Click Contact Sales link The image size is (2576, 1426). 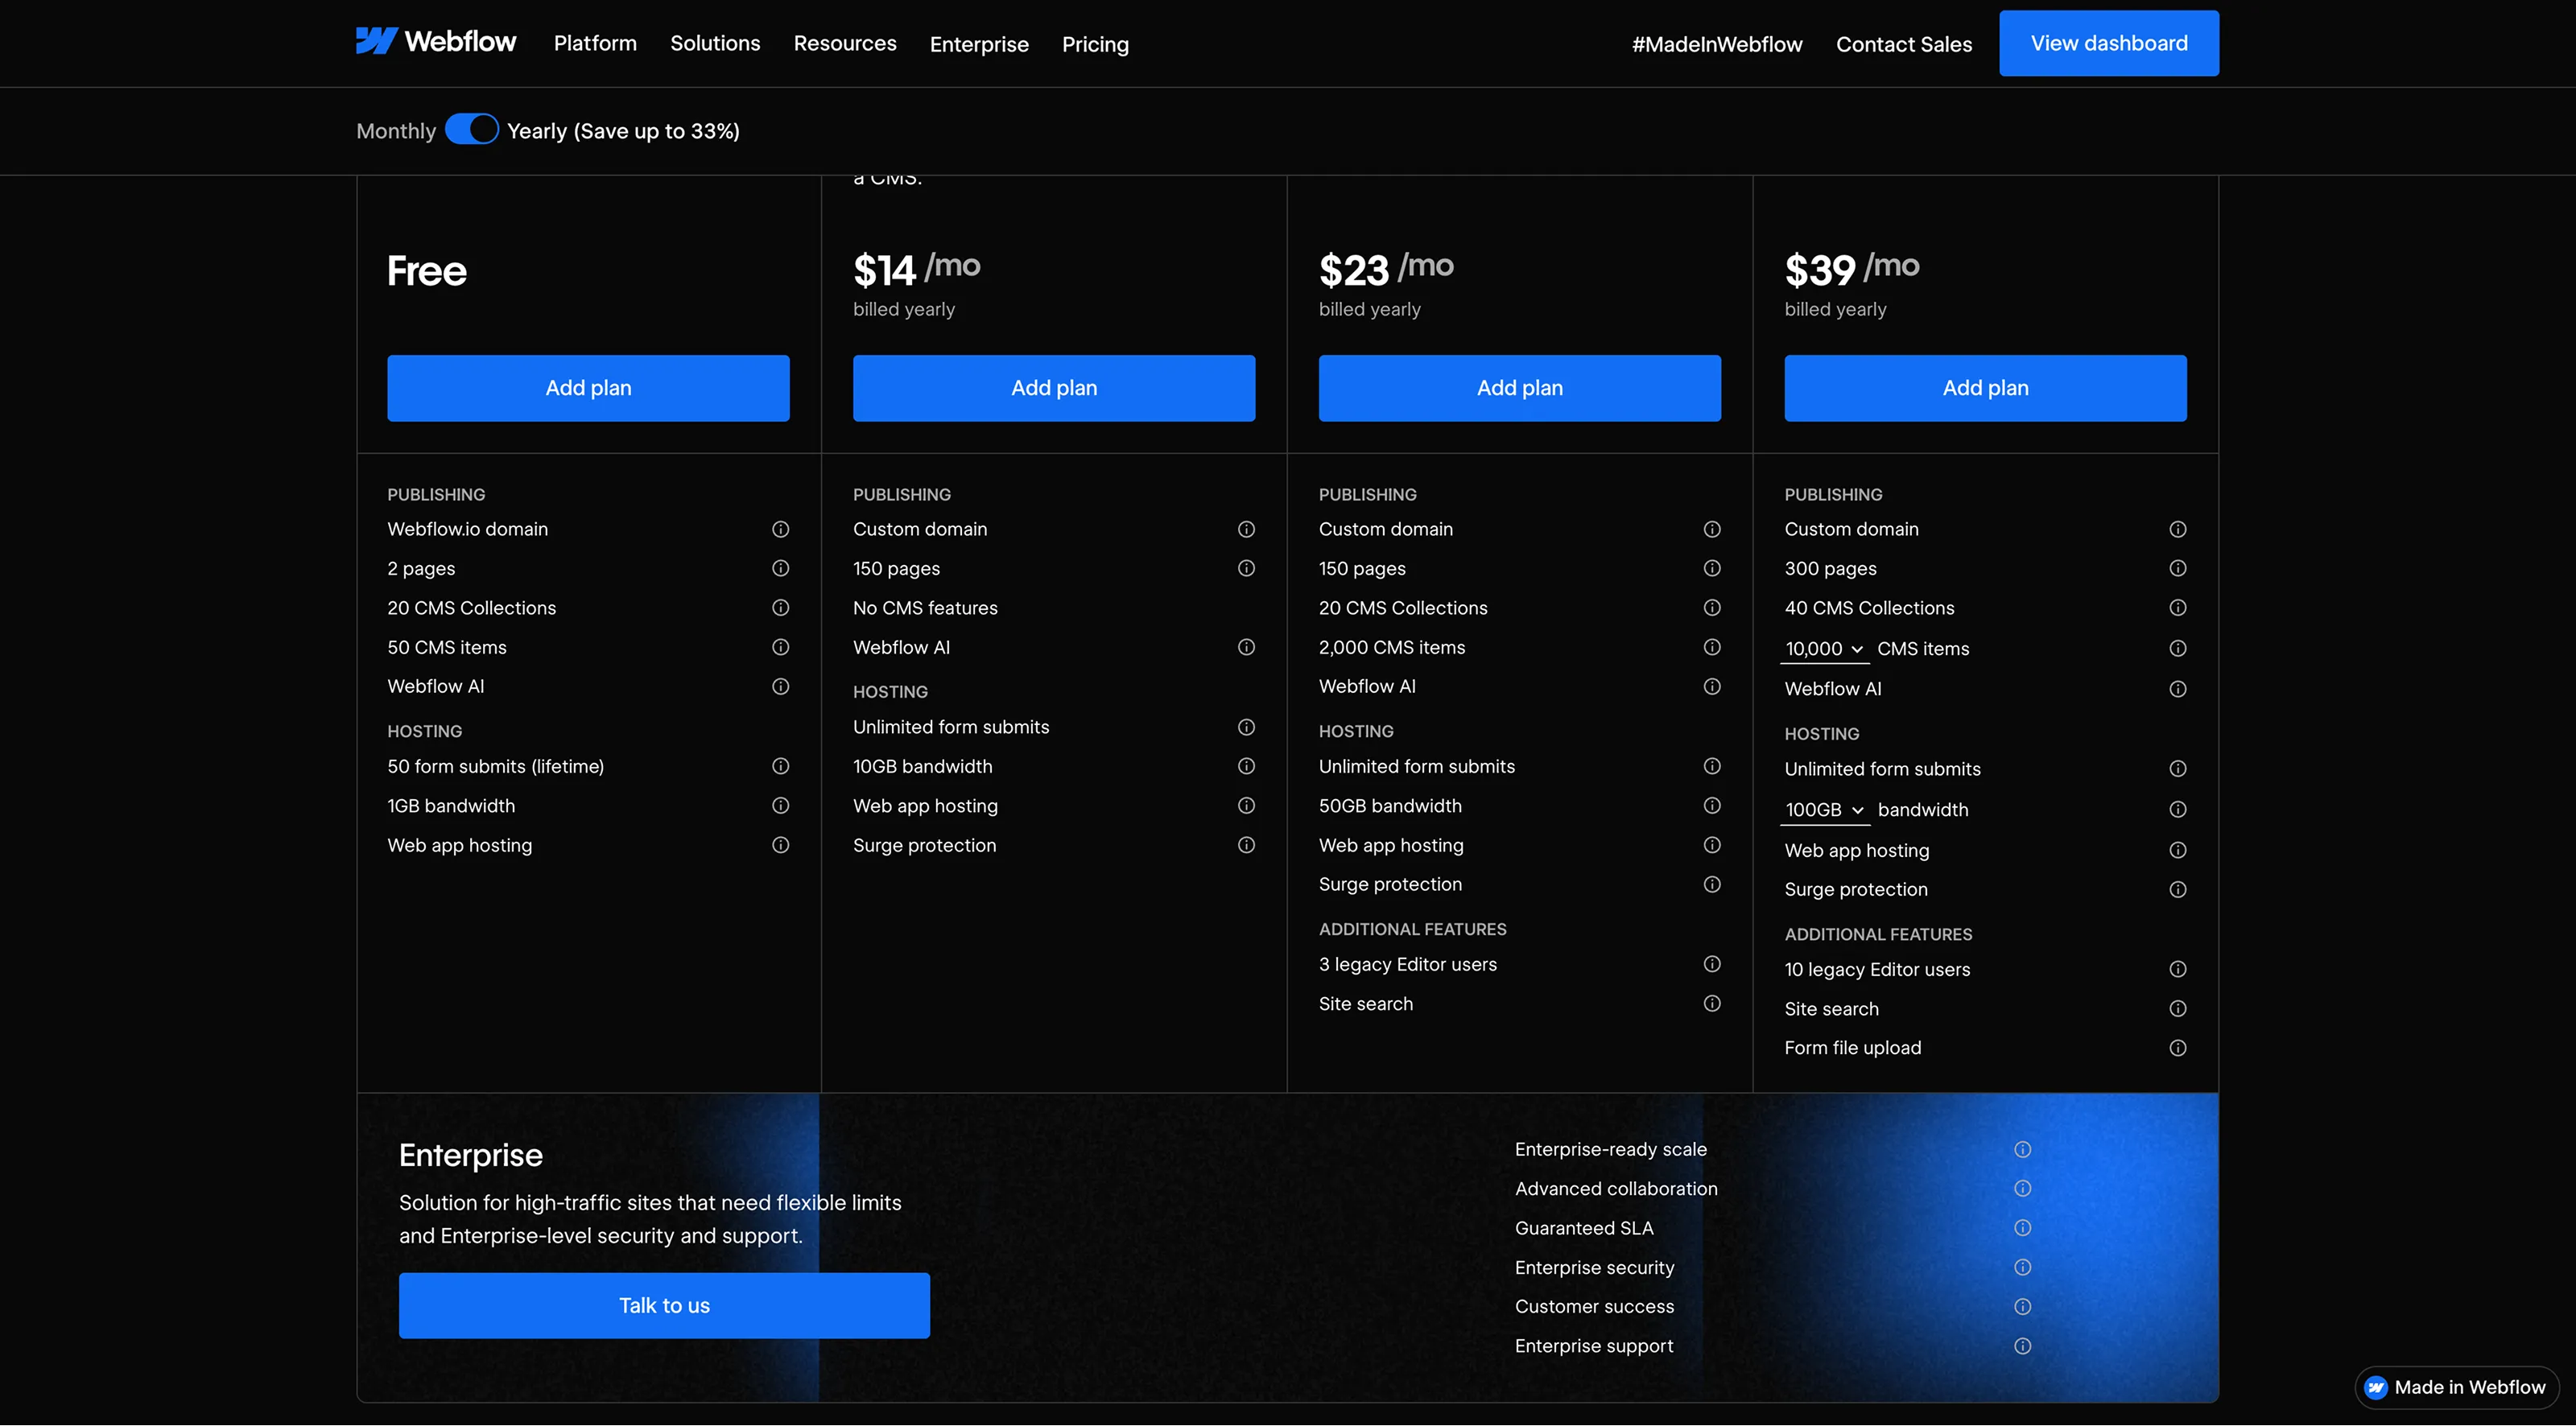click(x=1904, y=44)
